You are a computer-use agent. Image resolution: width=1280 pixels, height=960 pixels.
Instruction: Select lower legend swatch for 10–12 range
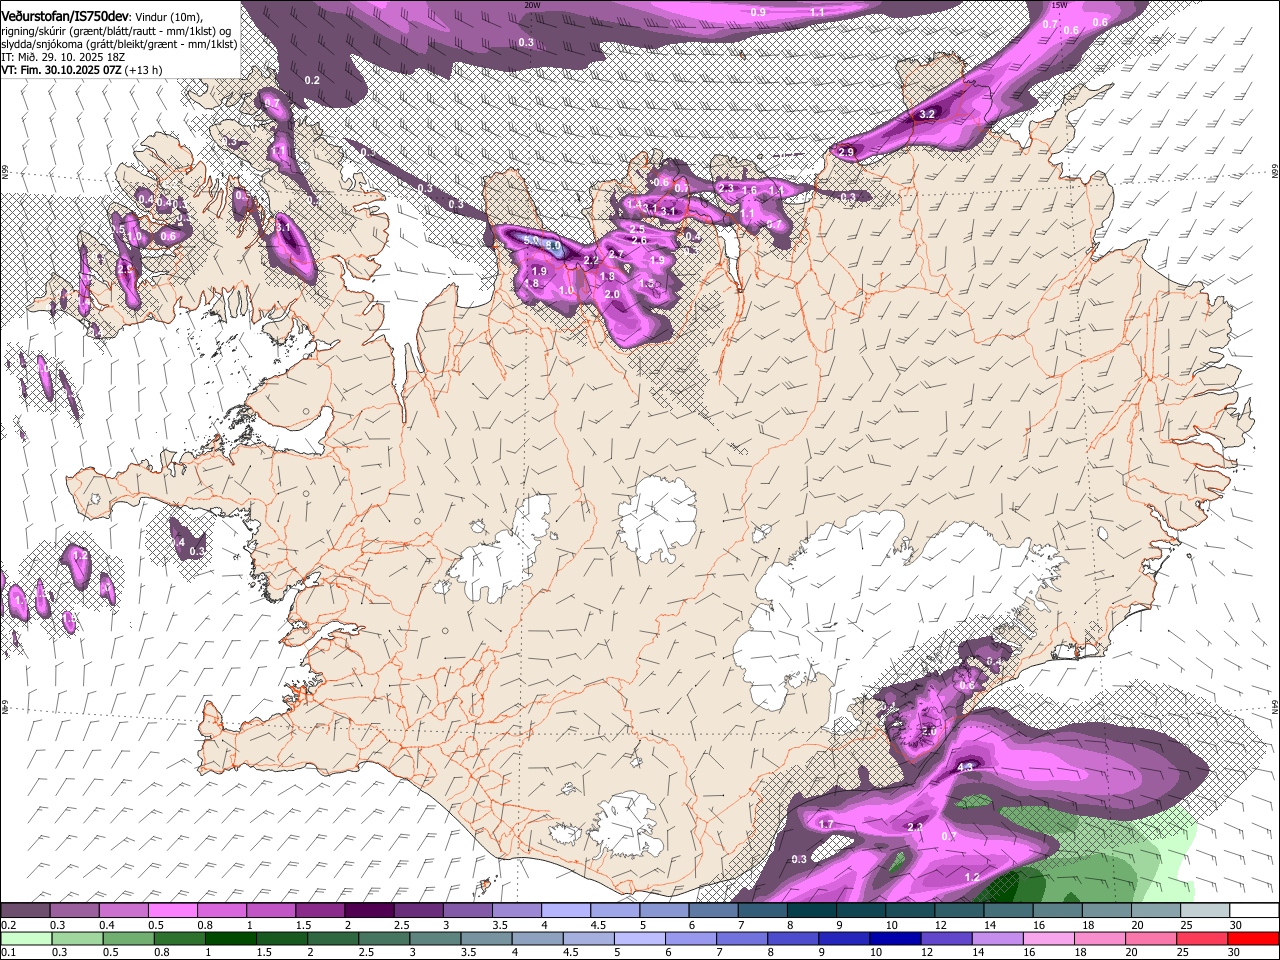897,938
